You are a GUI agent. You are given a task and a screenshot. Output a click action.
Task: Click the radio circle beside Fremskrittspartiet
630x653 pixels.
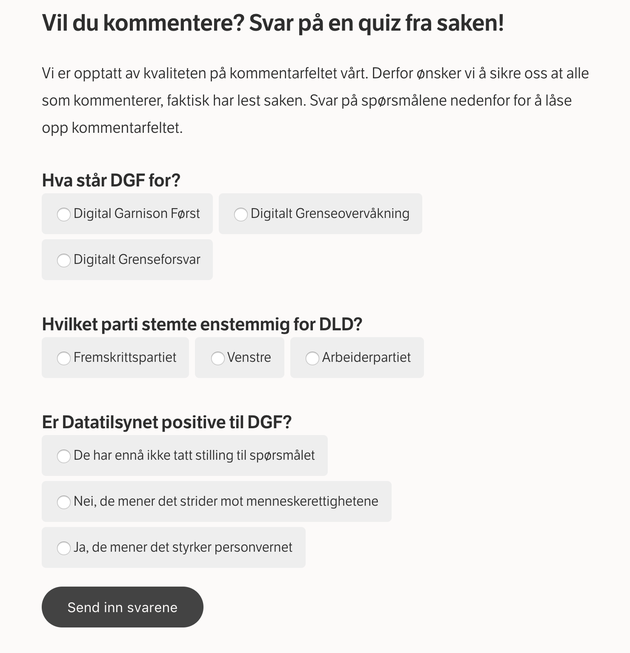click(64, 358)
